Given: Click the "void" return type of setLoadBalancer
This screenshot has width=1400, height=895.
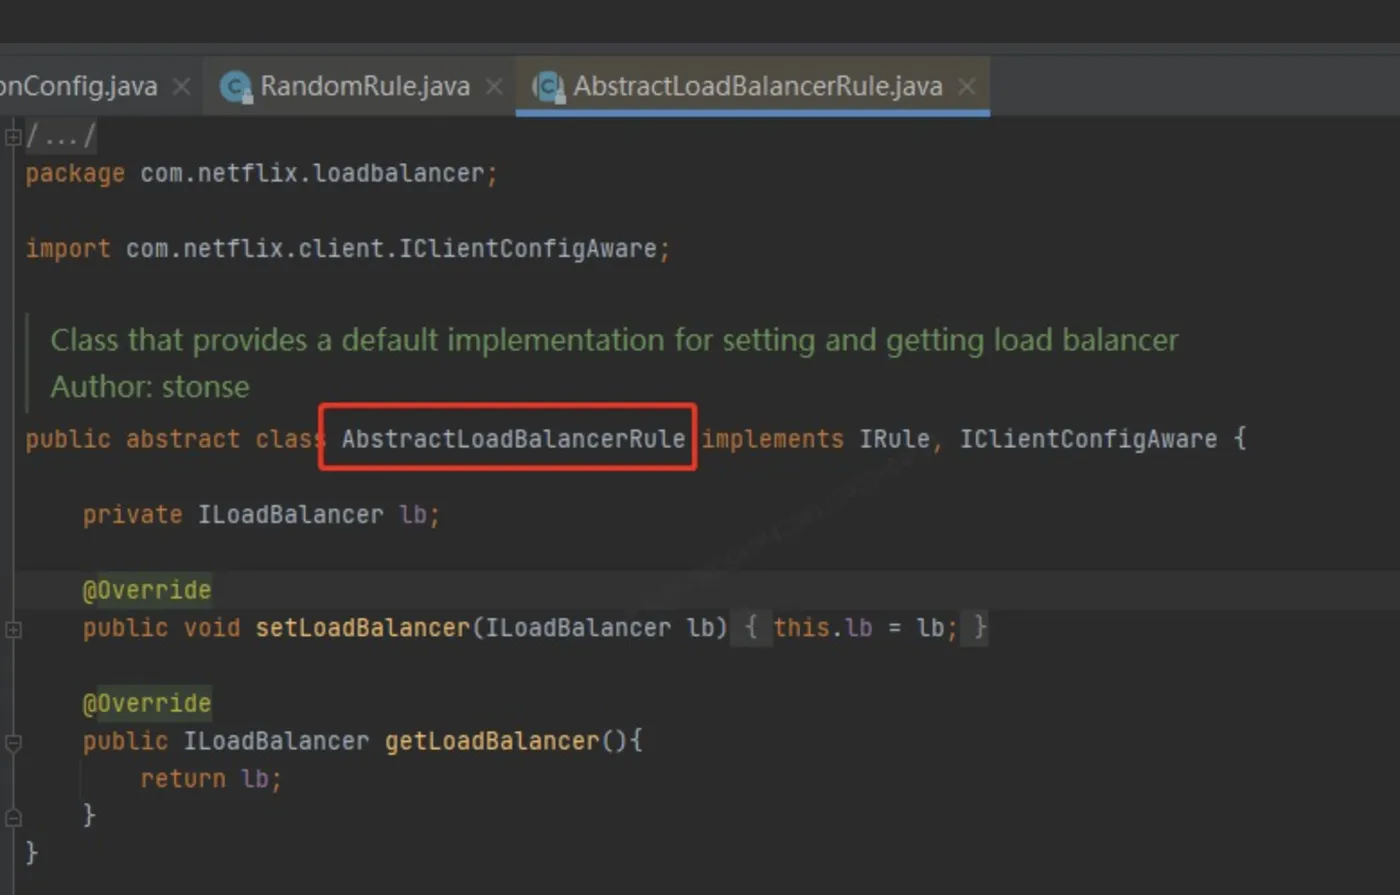Looking at the screenshot, I should pos(212,628).
